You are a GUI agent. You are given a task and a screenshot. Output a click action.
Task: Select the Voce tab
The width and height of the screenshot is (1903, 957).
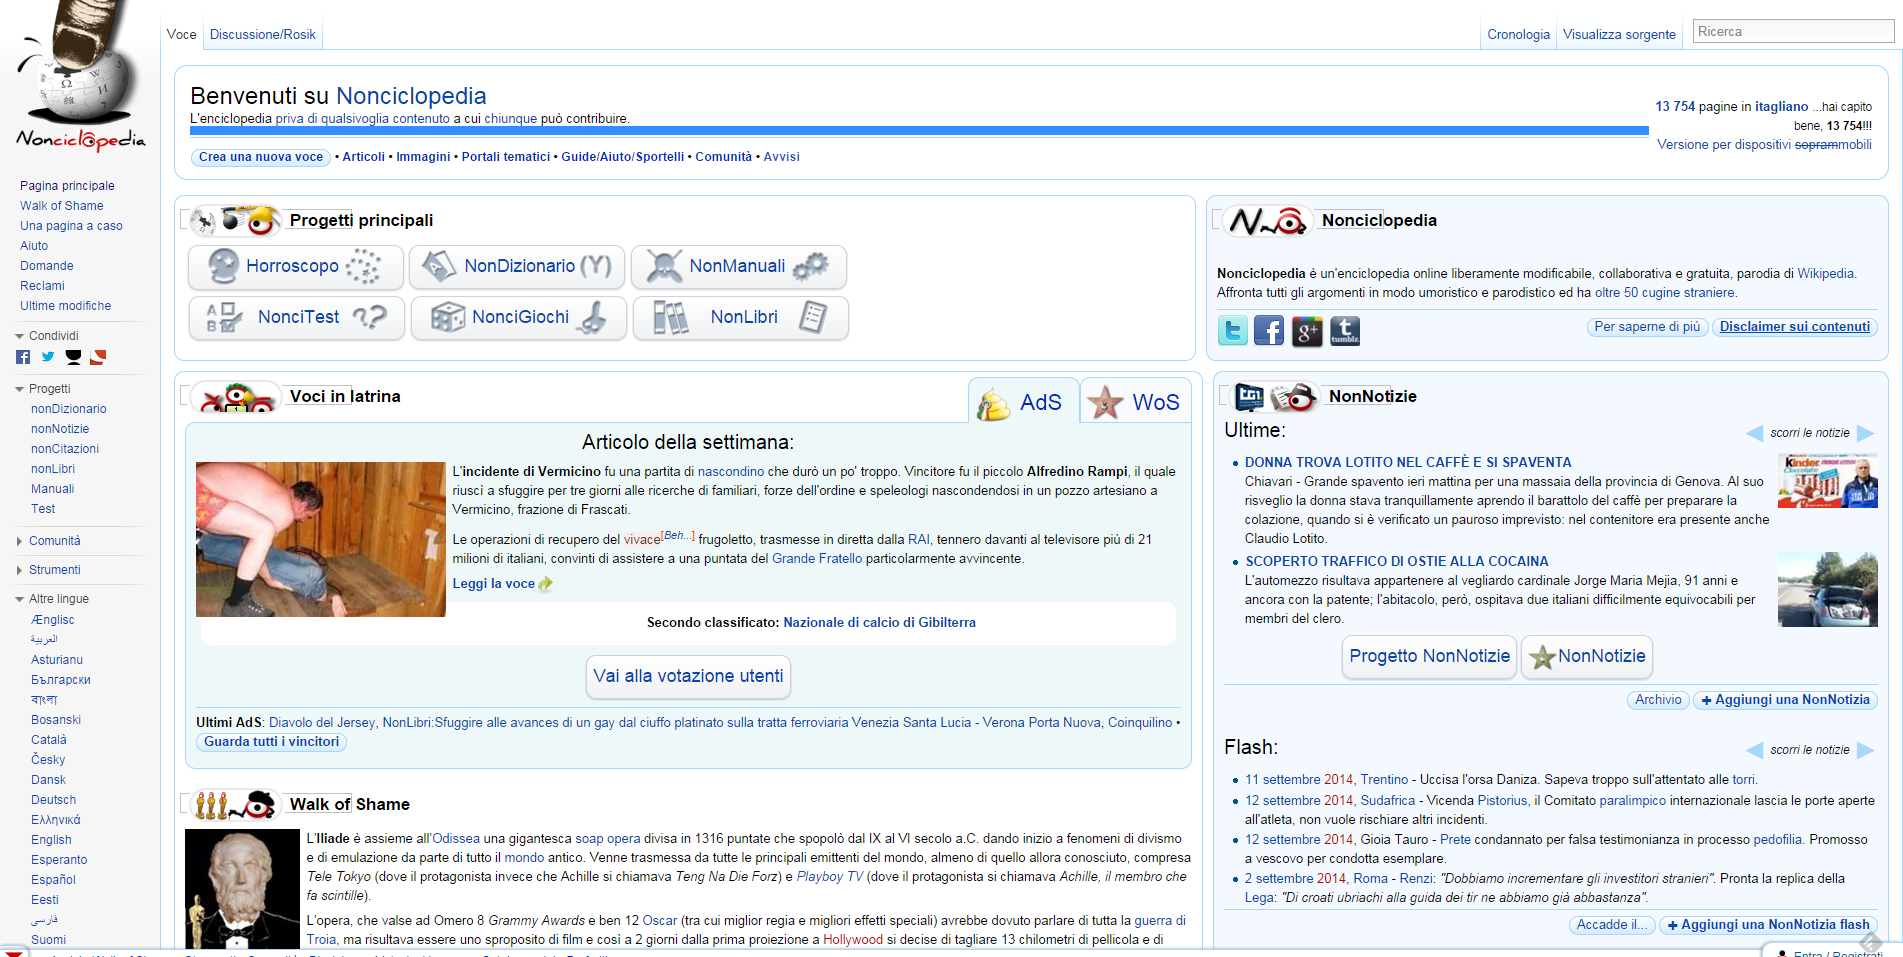(x=182, y=34)
